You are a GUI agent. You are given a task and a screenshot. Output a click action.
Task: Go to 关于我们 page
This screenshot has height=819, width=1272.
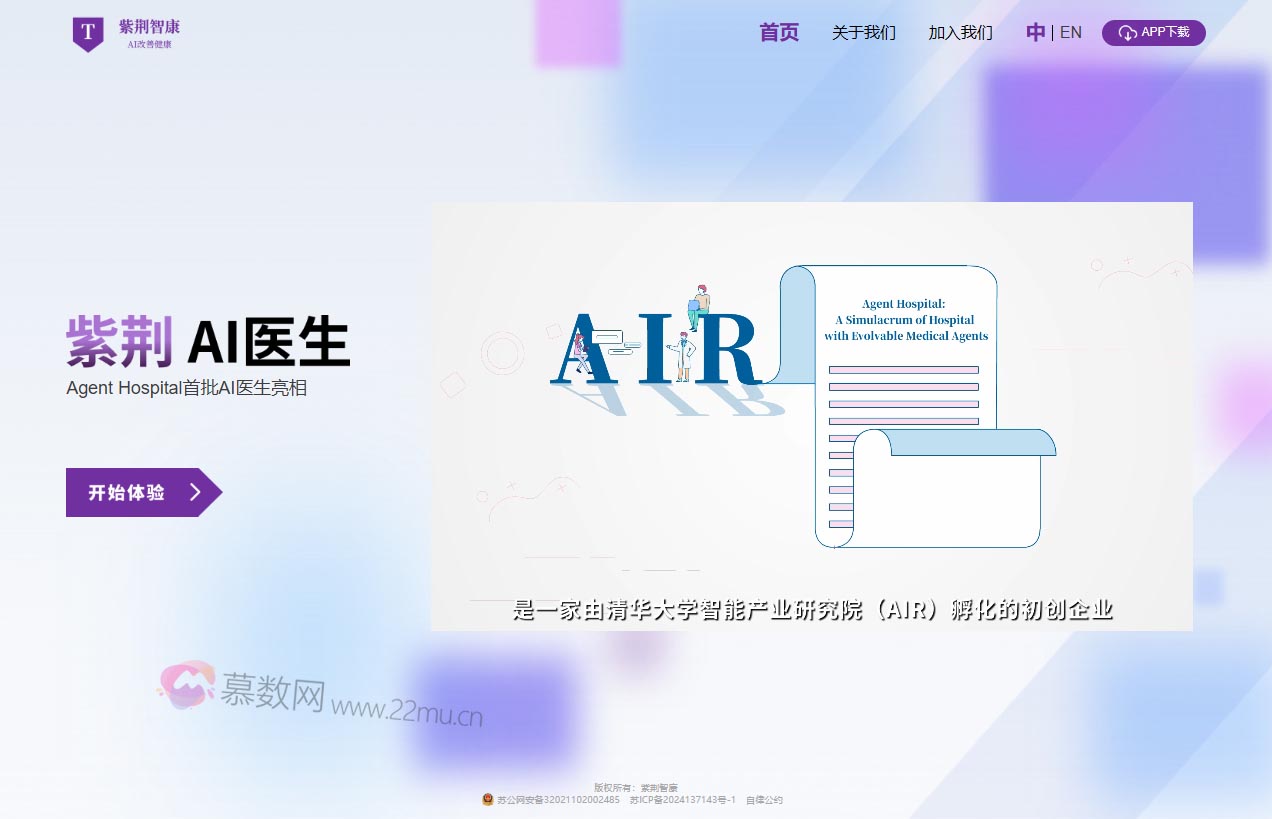(863, 33)
